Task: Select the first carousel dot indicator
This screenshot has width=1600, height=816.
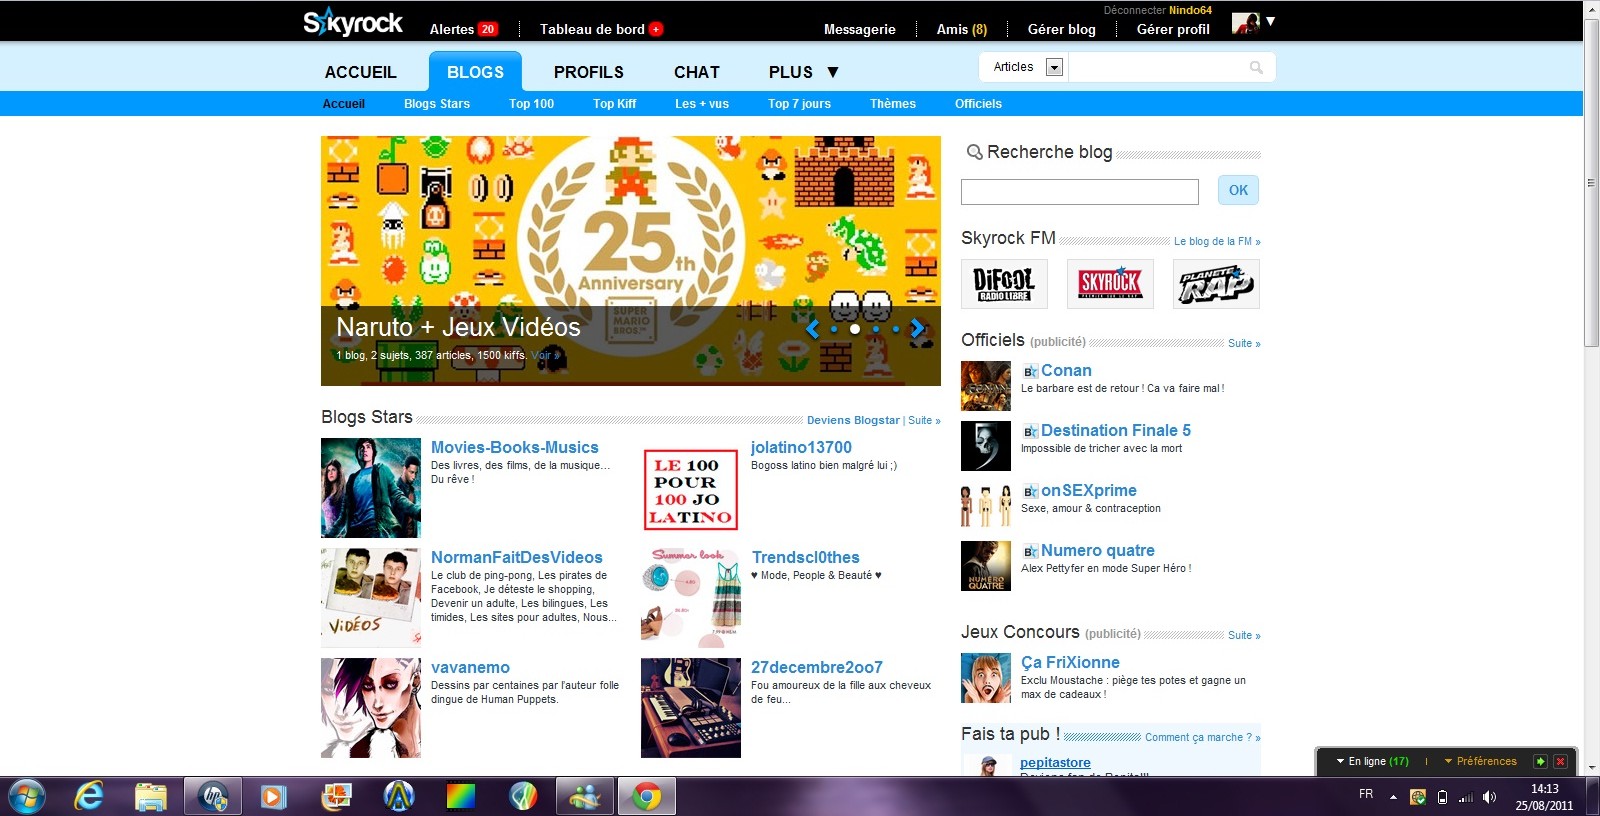Action: coord(834,329)
